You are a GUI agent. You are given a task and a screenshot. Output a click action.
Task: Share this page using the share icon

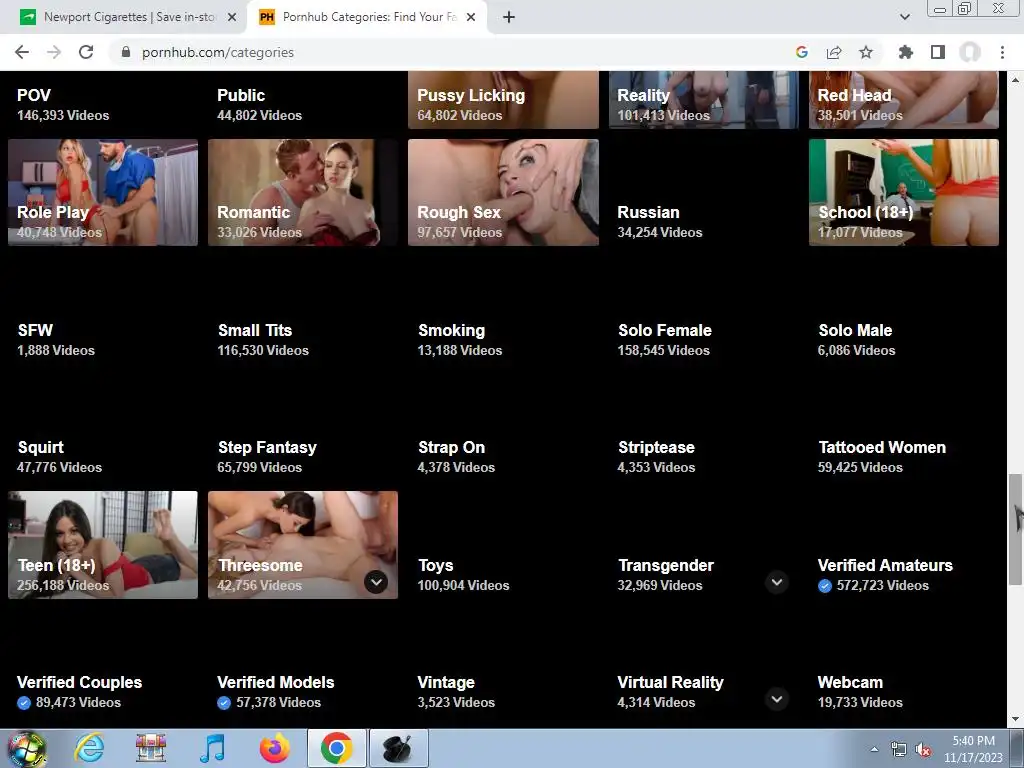(834, 52)
